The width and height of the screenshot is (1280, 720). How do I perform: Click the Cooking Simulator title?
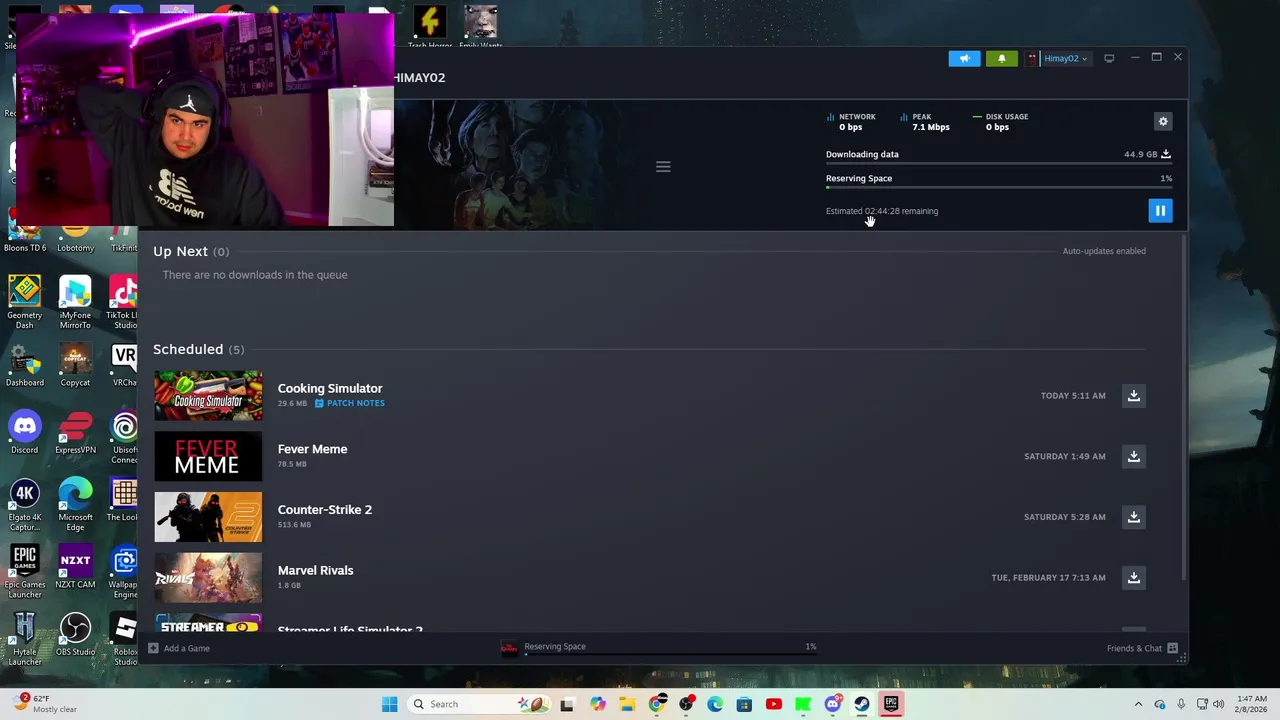point(330,388)
